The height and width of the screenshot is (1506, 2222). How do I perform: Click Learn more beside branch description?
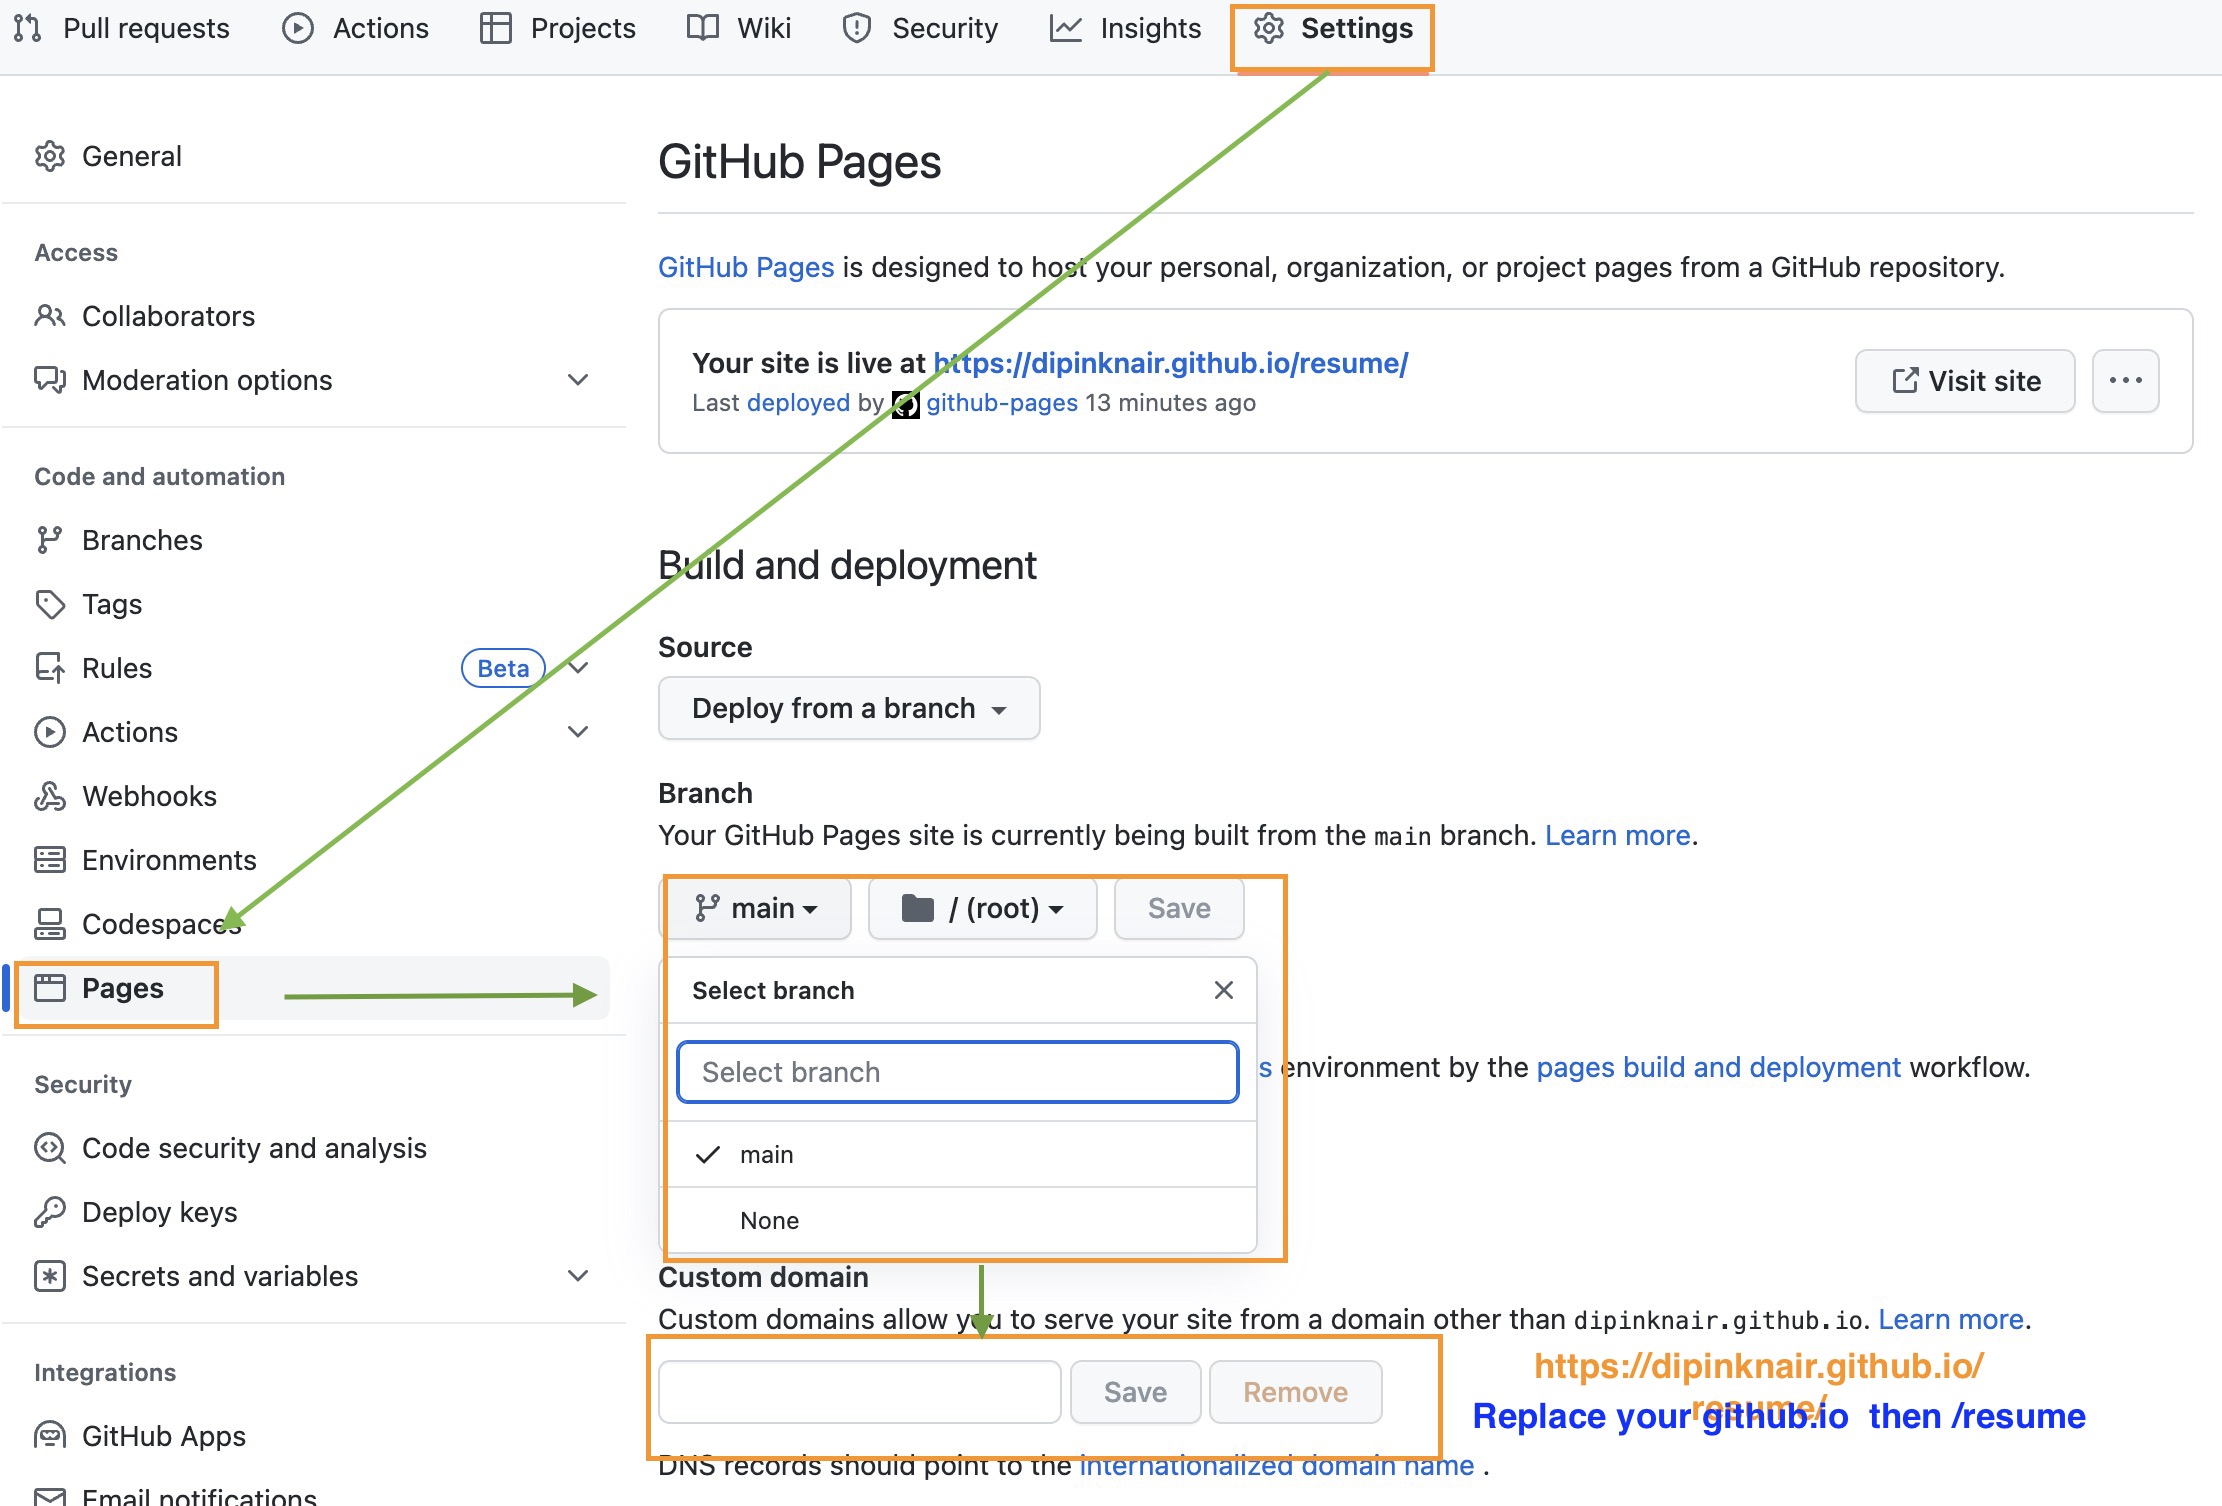pyautogui.click(x=1617, y=835)
